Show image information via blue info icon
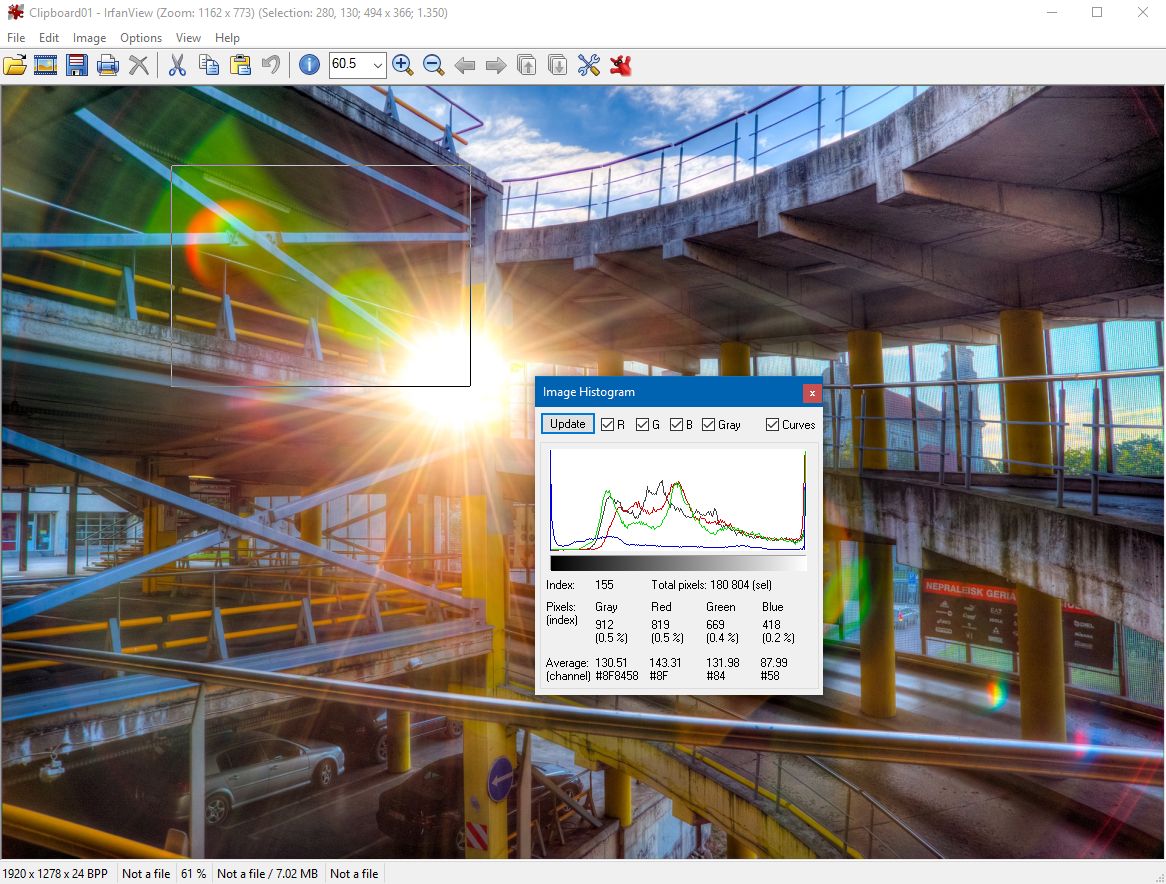This screenshot has width=1166, height=884. coord(309,65)
